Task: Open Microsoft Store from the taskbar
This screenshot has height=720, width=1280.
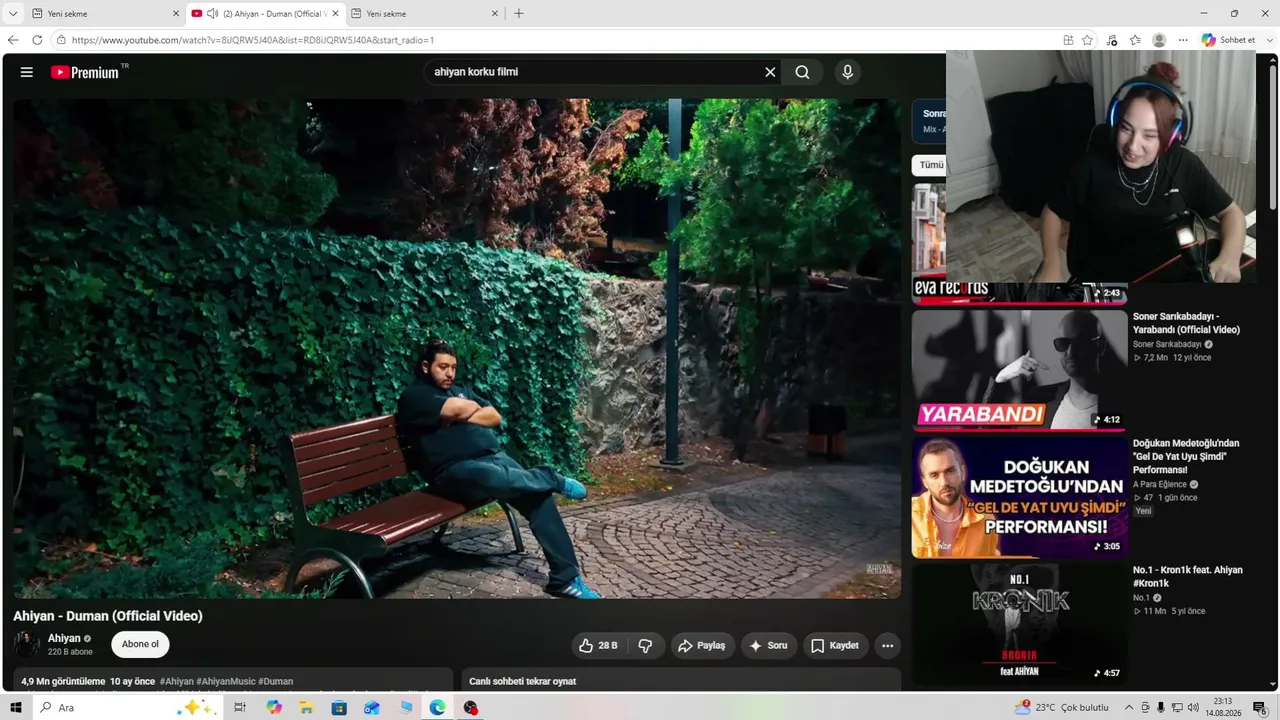Action: coord(339,708)
